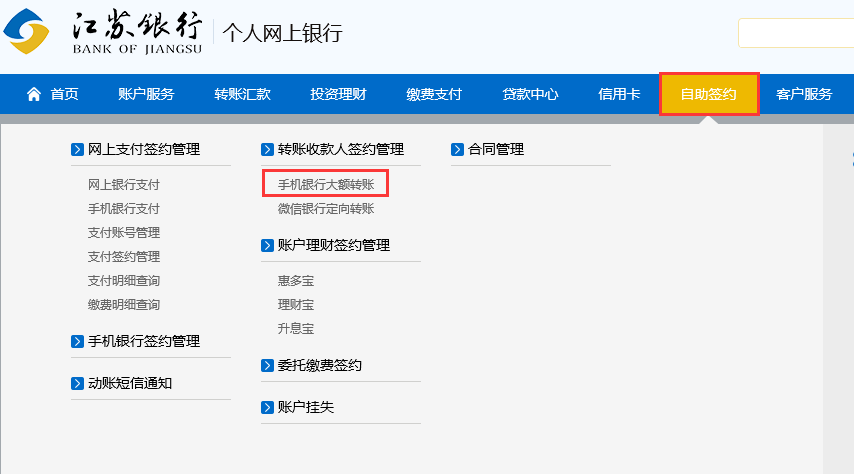This screenshot has height=474, width=854.
Task: Open the 首页 navigation tab
Action: click(64, 94)
